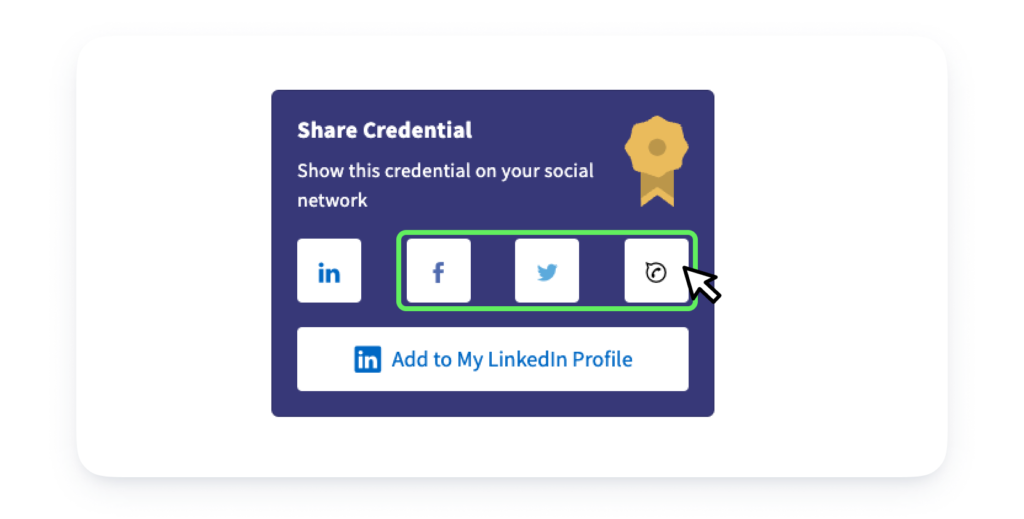
Task: Click the LinkedIn logo inside the Add button
Action: click(368, 359)
